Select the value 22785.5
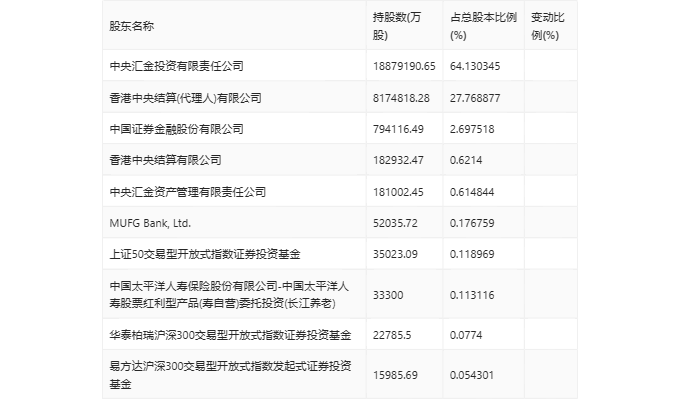Image resolution: width=680 pixels, height=399 pixels. click(x=392, y=335)
